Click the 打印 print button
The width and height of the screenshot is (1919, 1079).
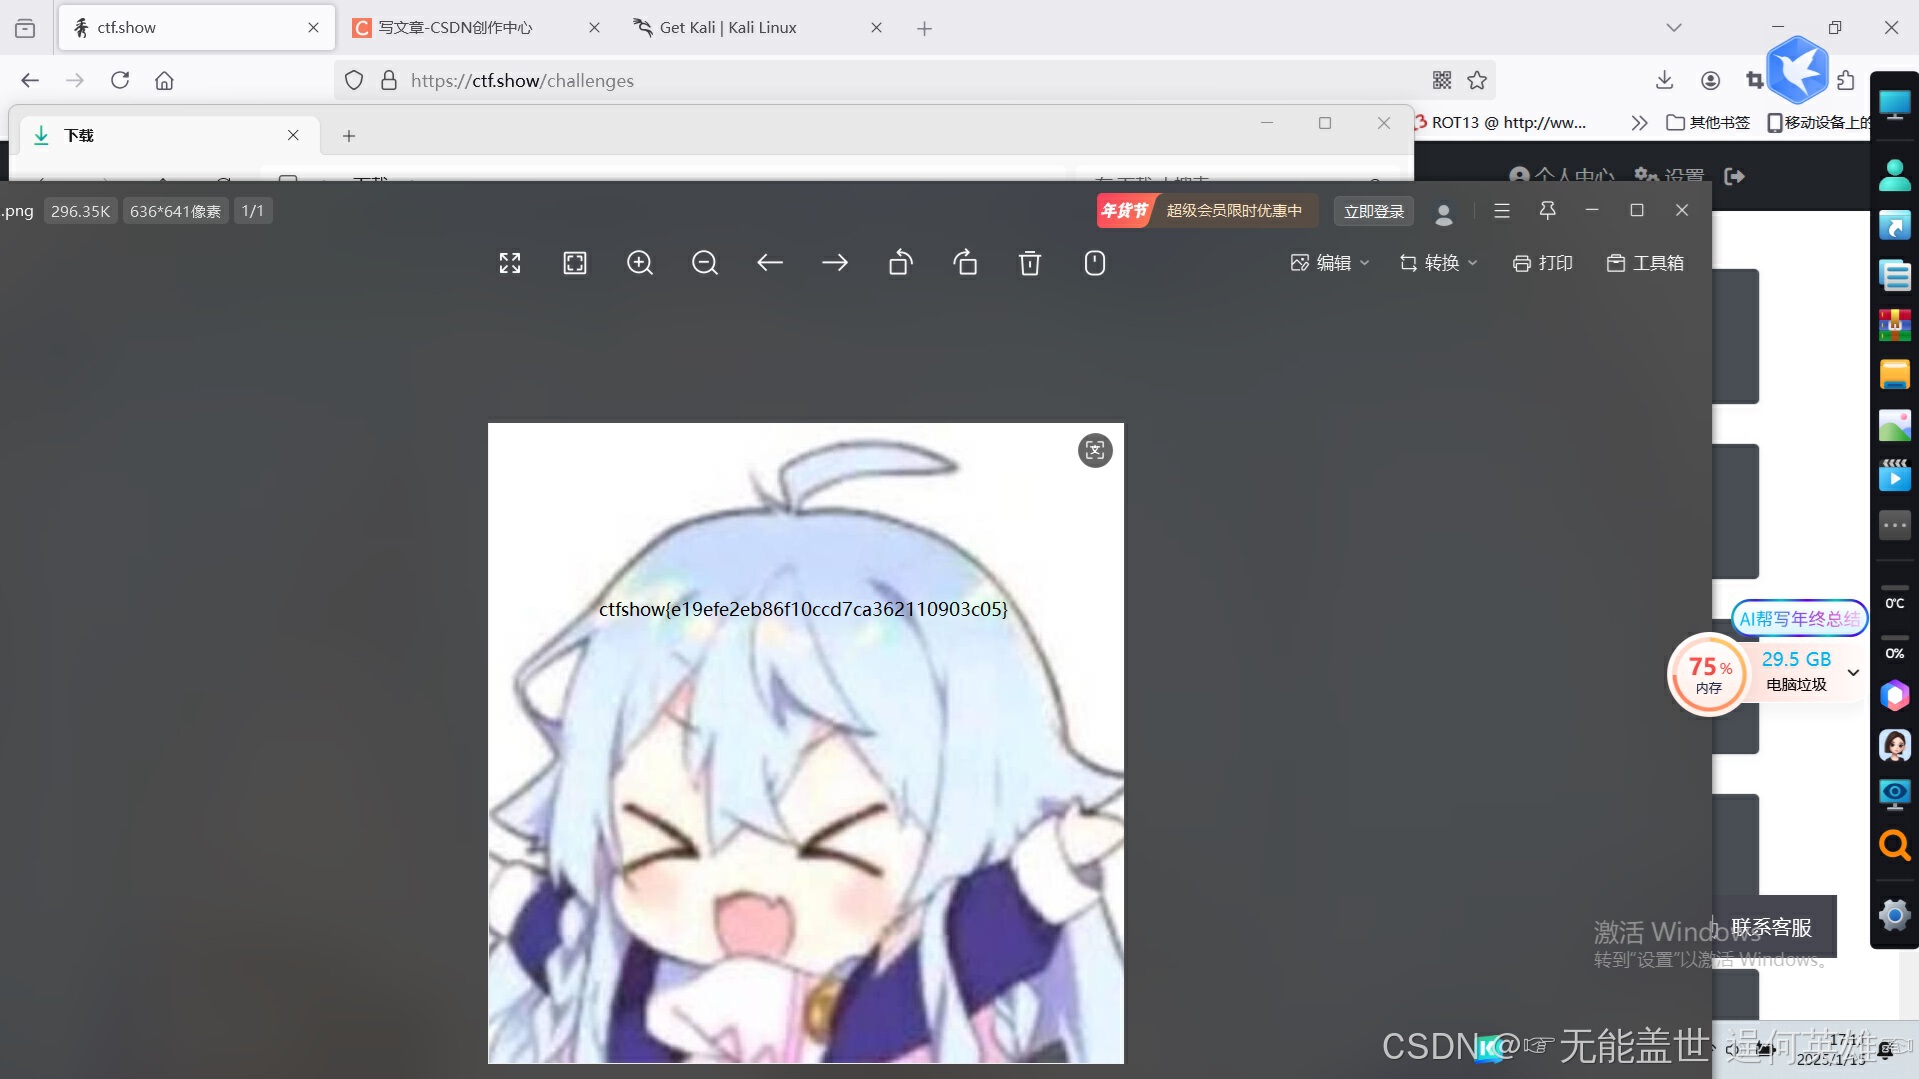pos(1543,263)
